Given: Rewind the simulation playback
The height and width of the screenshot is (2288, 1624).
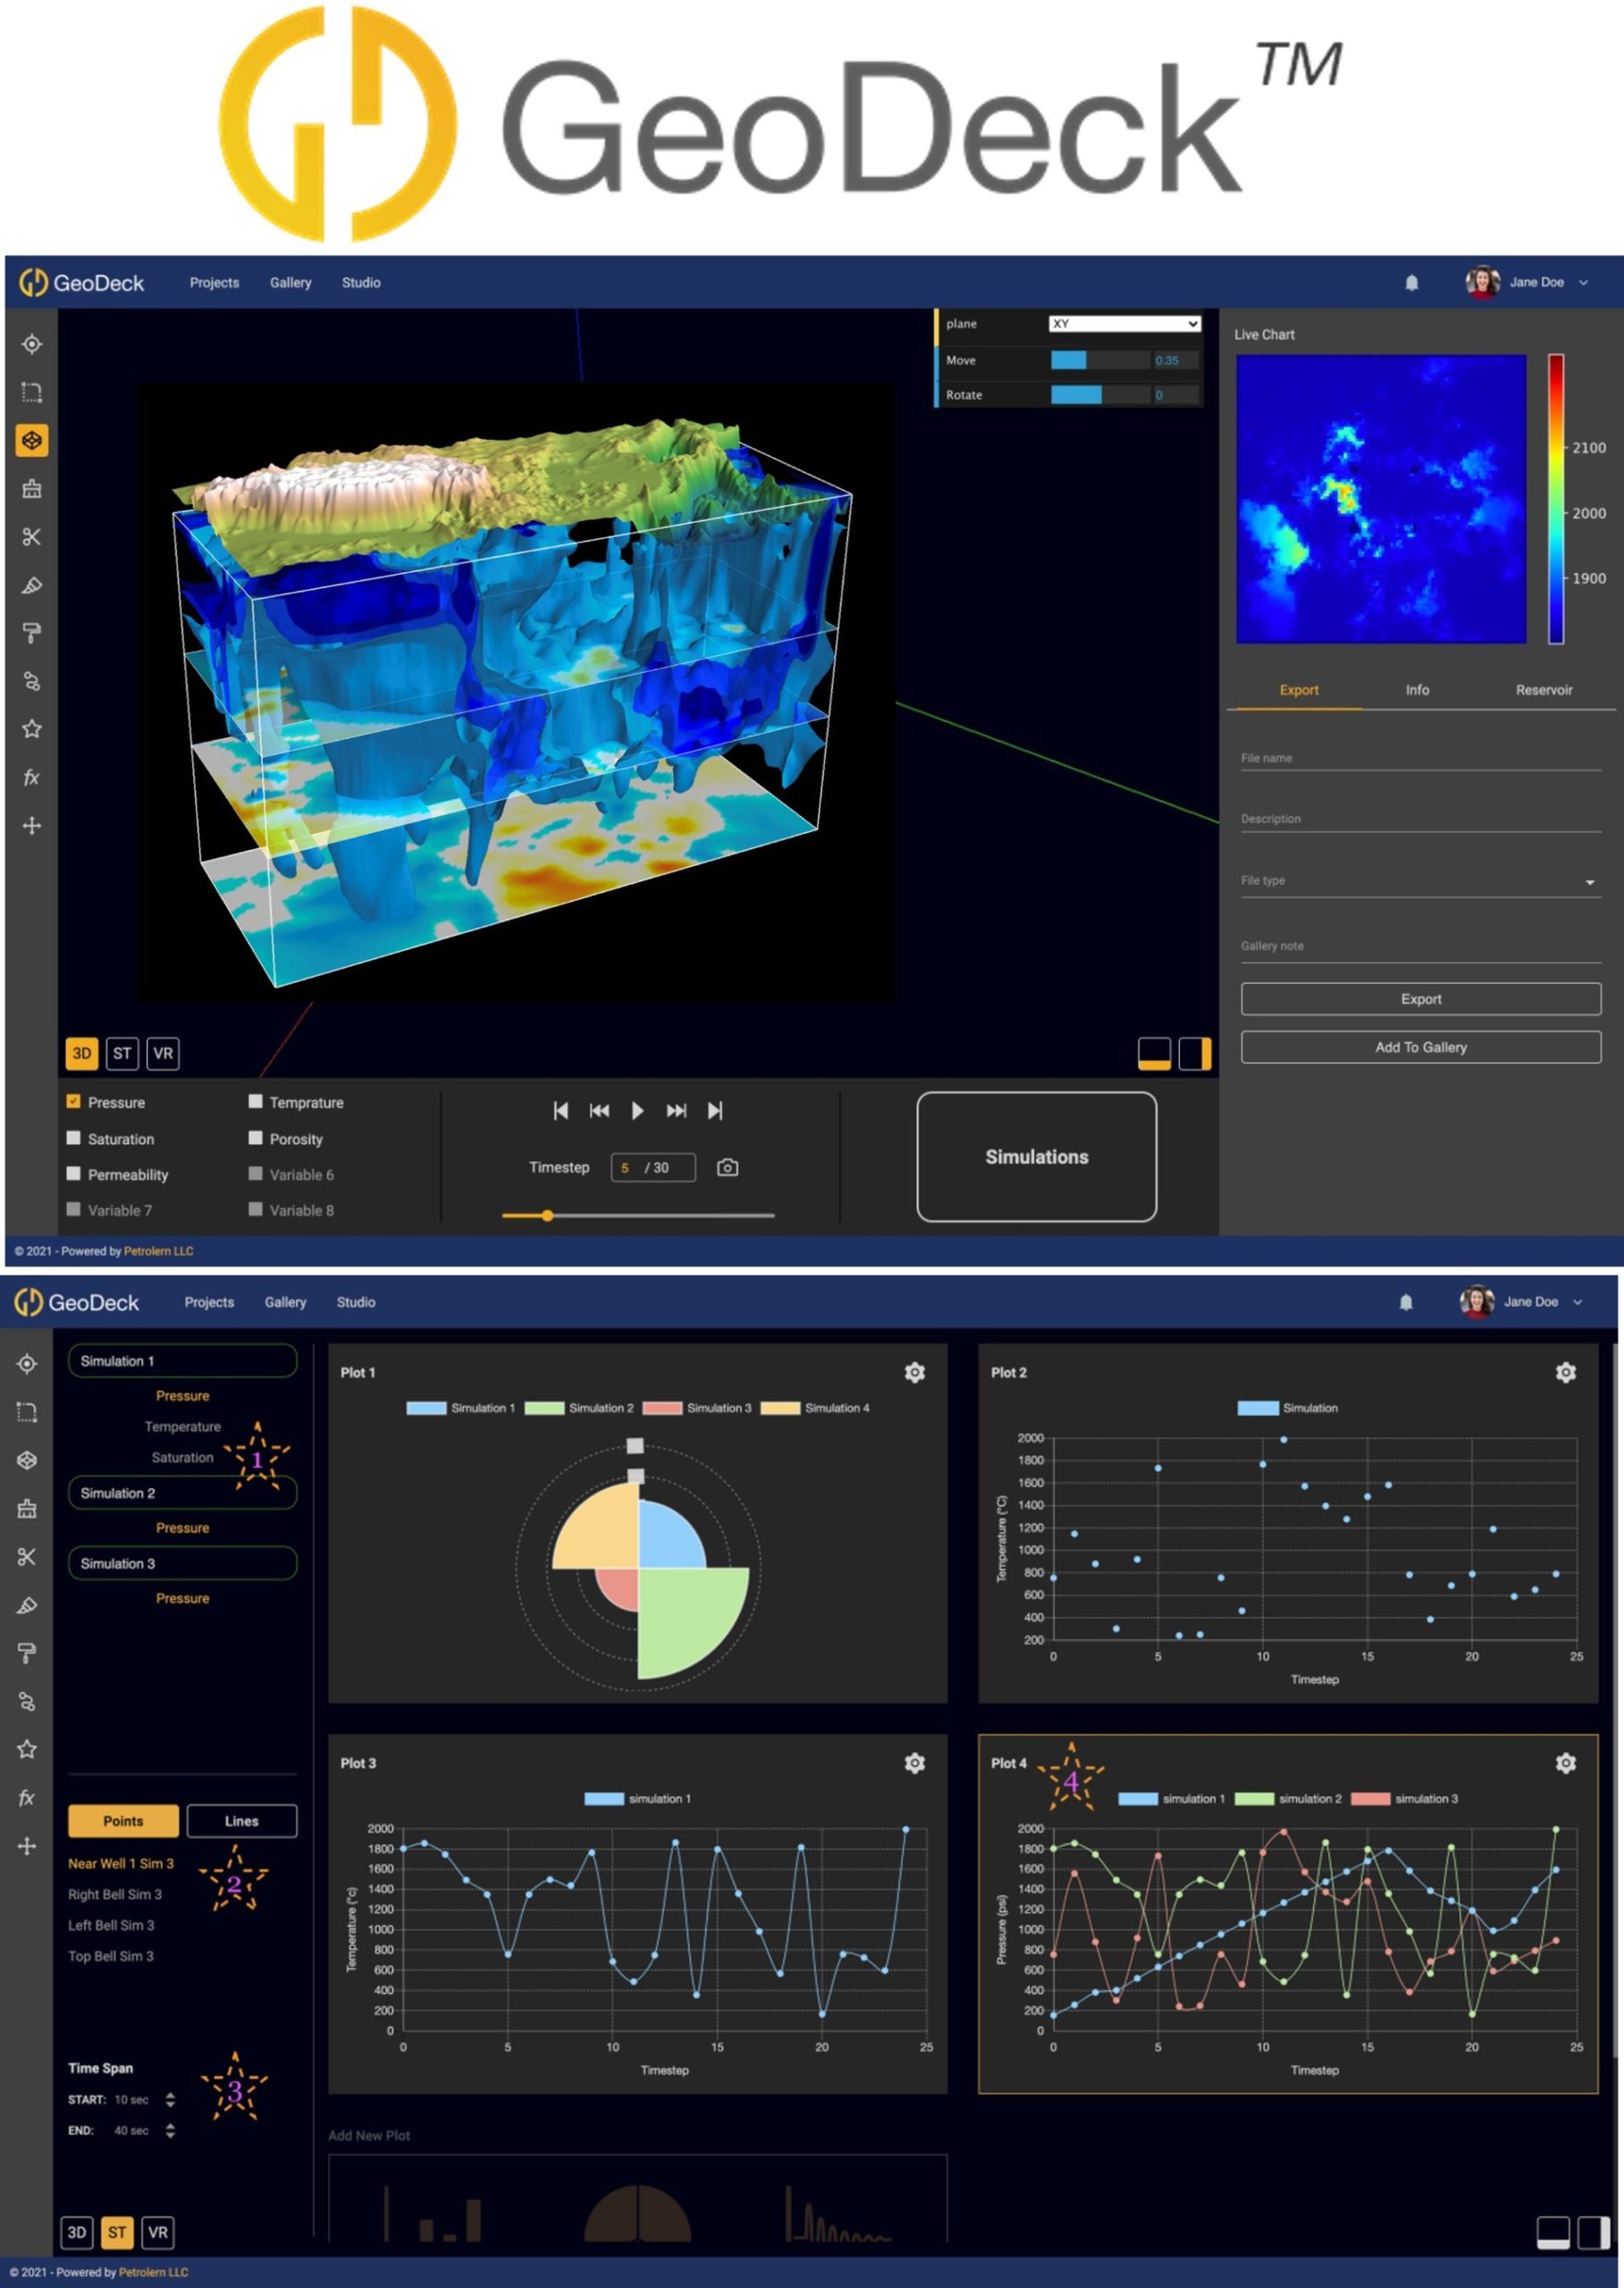Looking at the screenshot, I should pyautogui.click(x=599, y=1110).
